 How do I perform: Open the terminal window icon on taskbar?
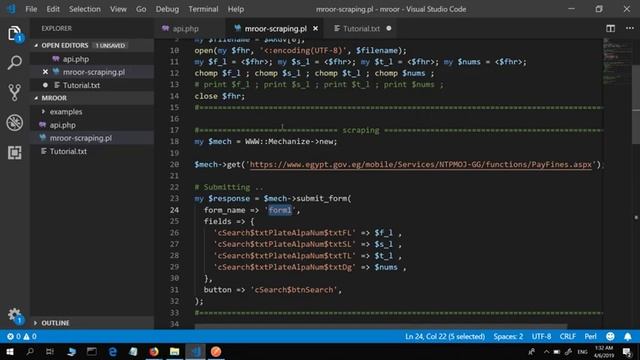(x=91, y=351)
